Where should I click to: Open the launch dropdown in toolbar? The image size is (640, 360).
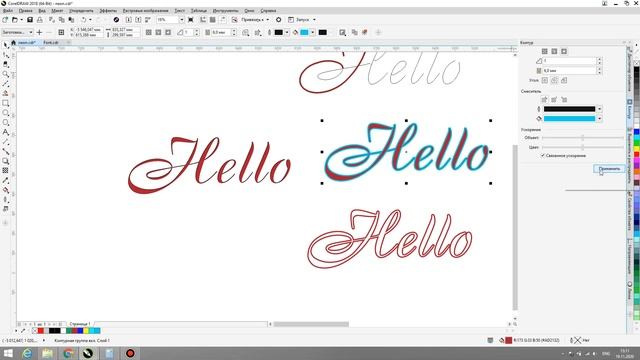pos(314,20)
